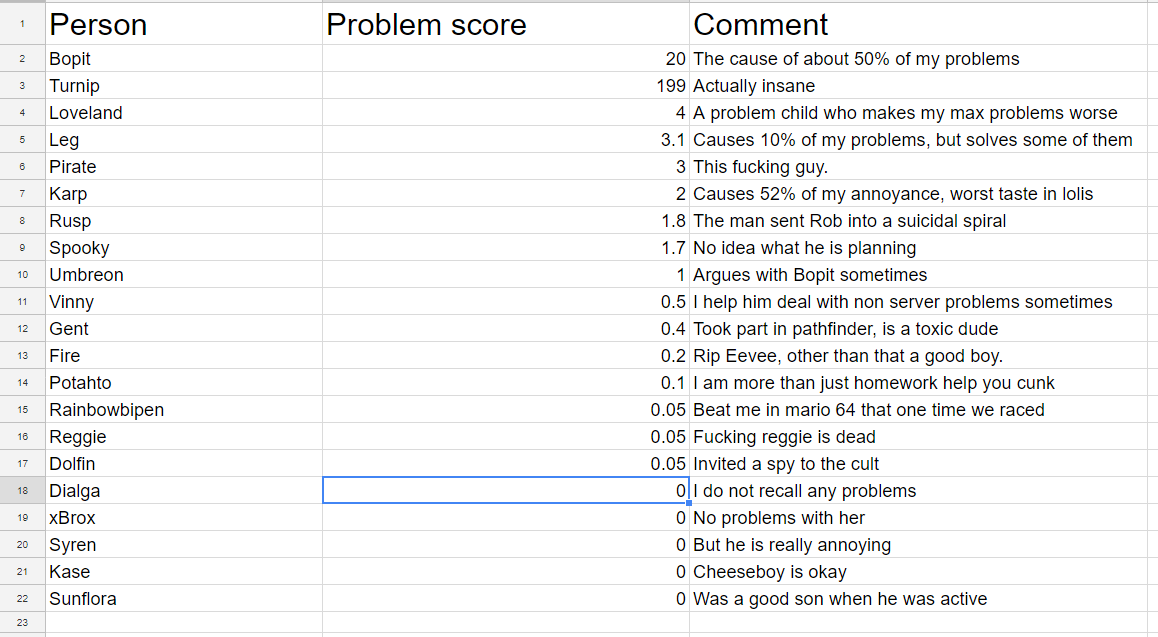Viewport: 1158px width, 637px height.
Task: Click the Problem score header cell
Action: point(506,24)
